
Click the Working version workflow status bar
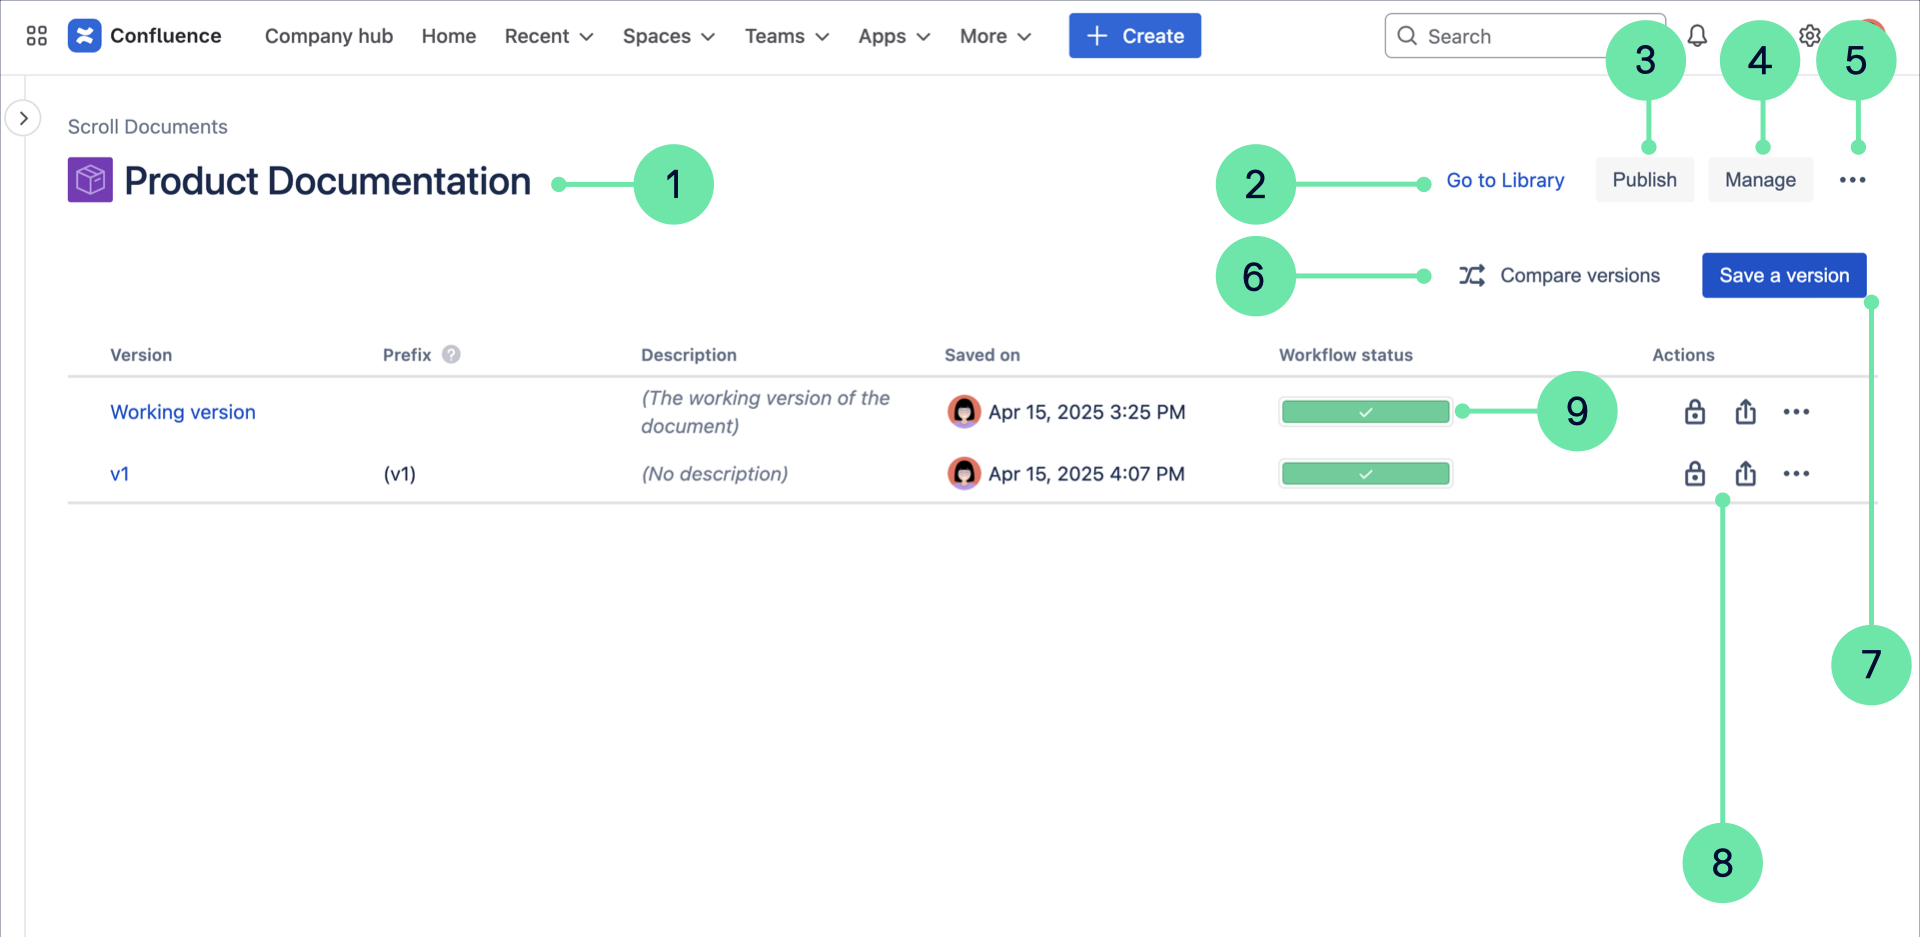point(1365,412)
